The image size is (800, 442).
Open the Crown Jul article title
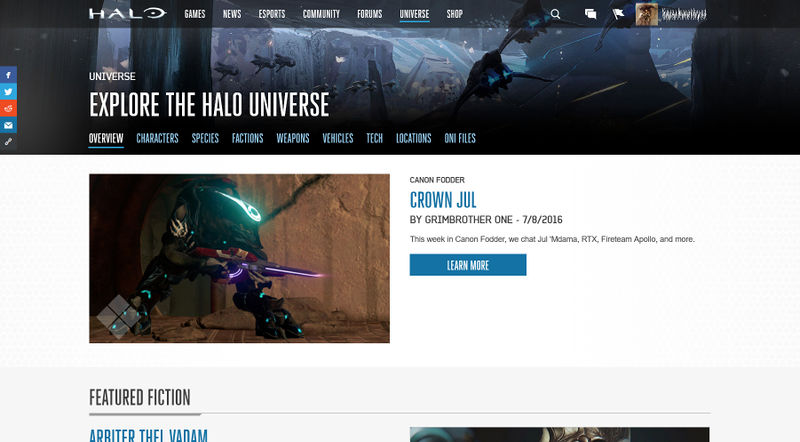click(443, 198)
